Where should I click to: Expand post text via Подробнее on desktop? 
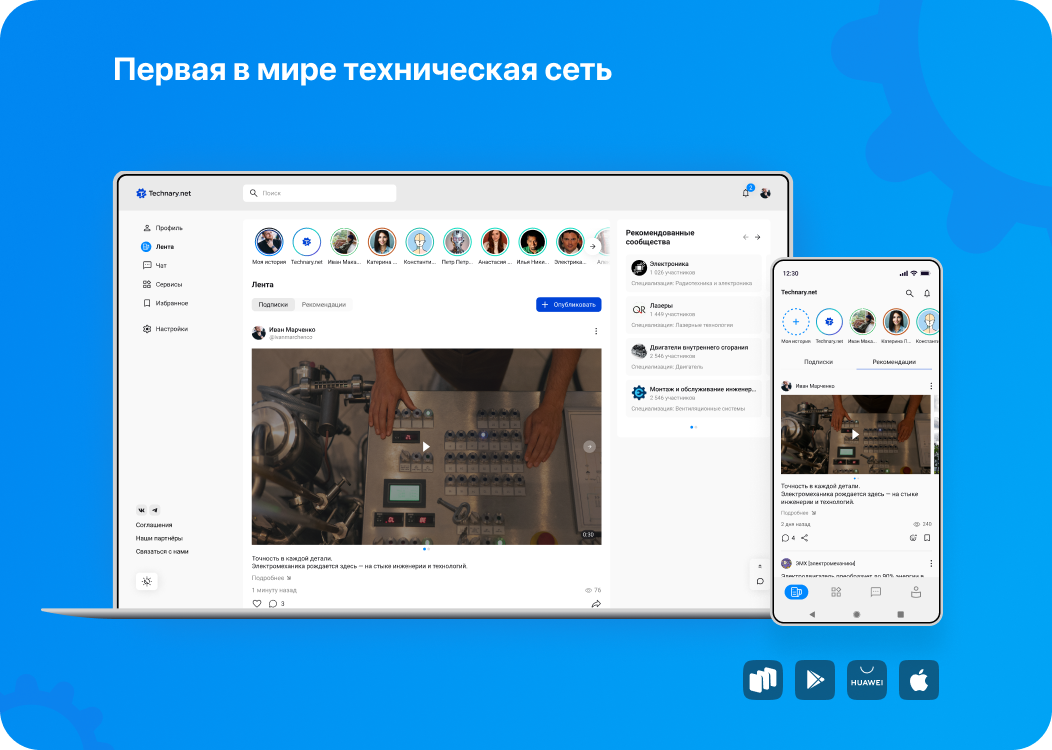271,578
